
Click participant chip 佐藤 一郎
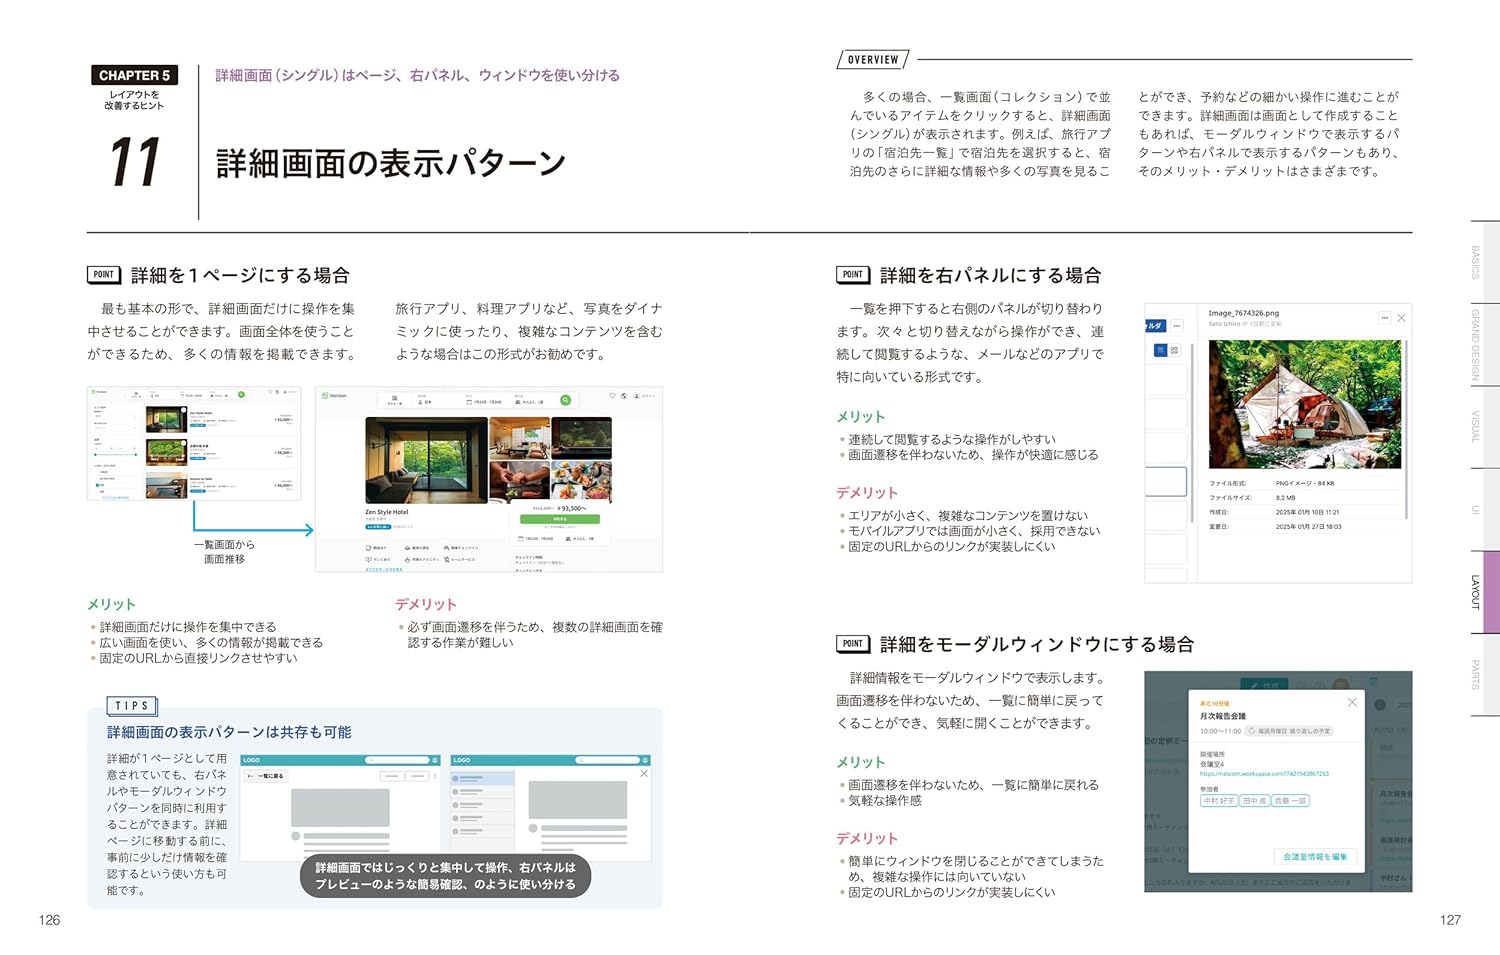coord(1290,800)
